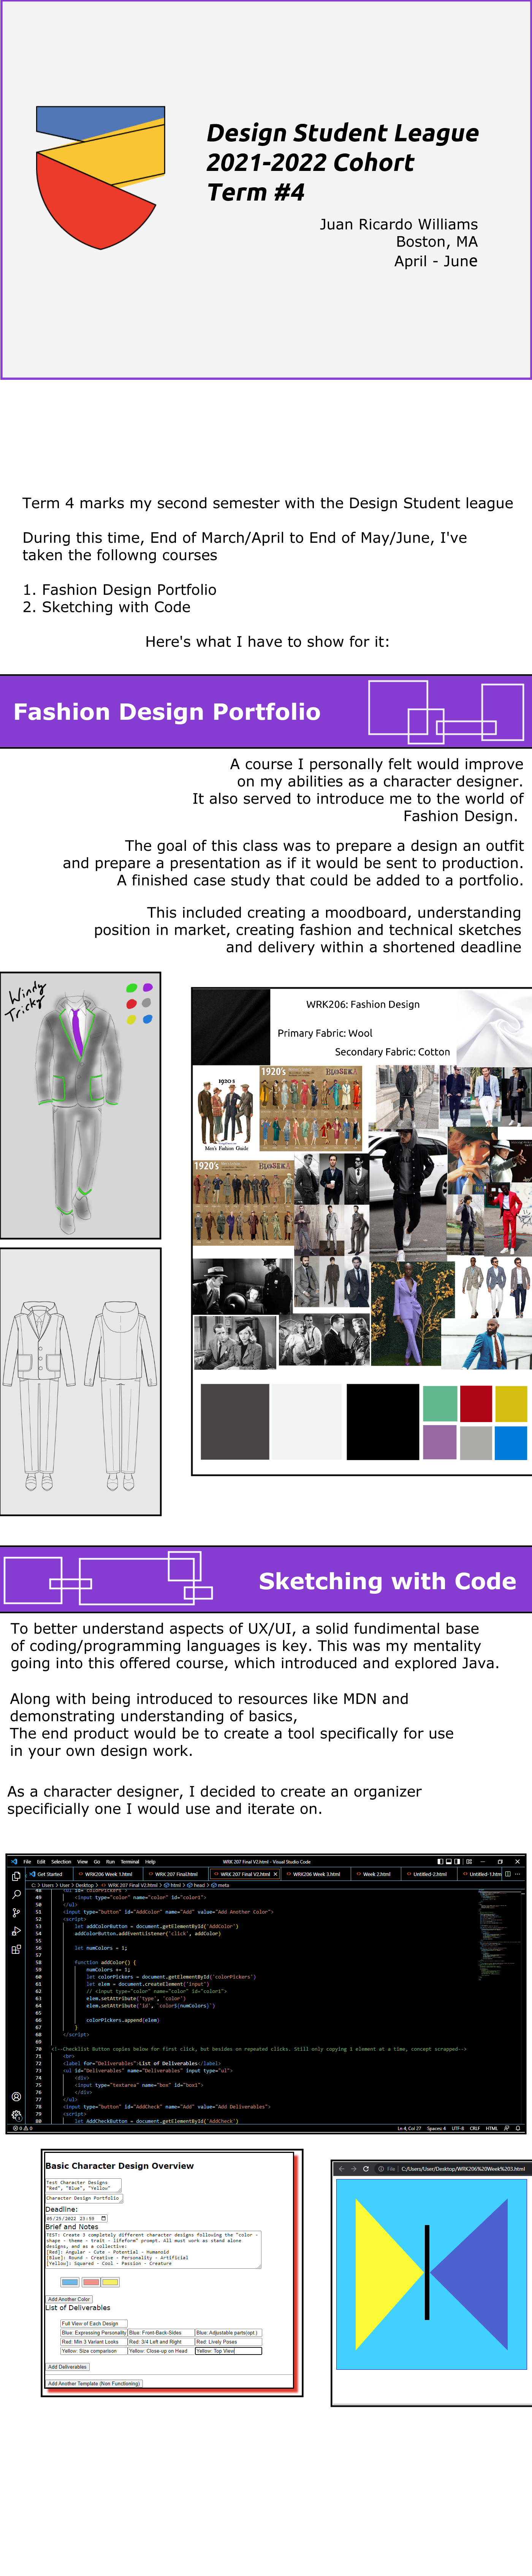Click the errors and warnings status icon
The height and width of the screenshot is (2576, 532).
tap(23, 2128)
